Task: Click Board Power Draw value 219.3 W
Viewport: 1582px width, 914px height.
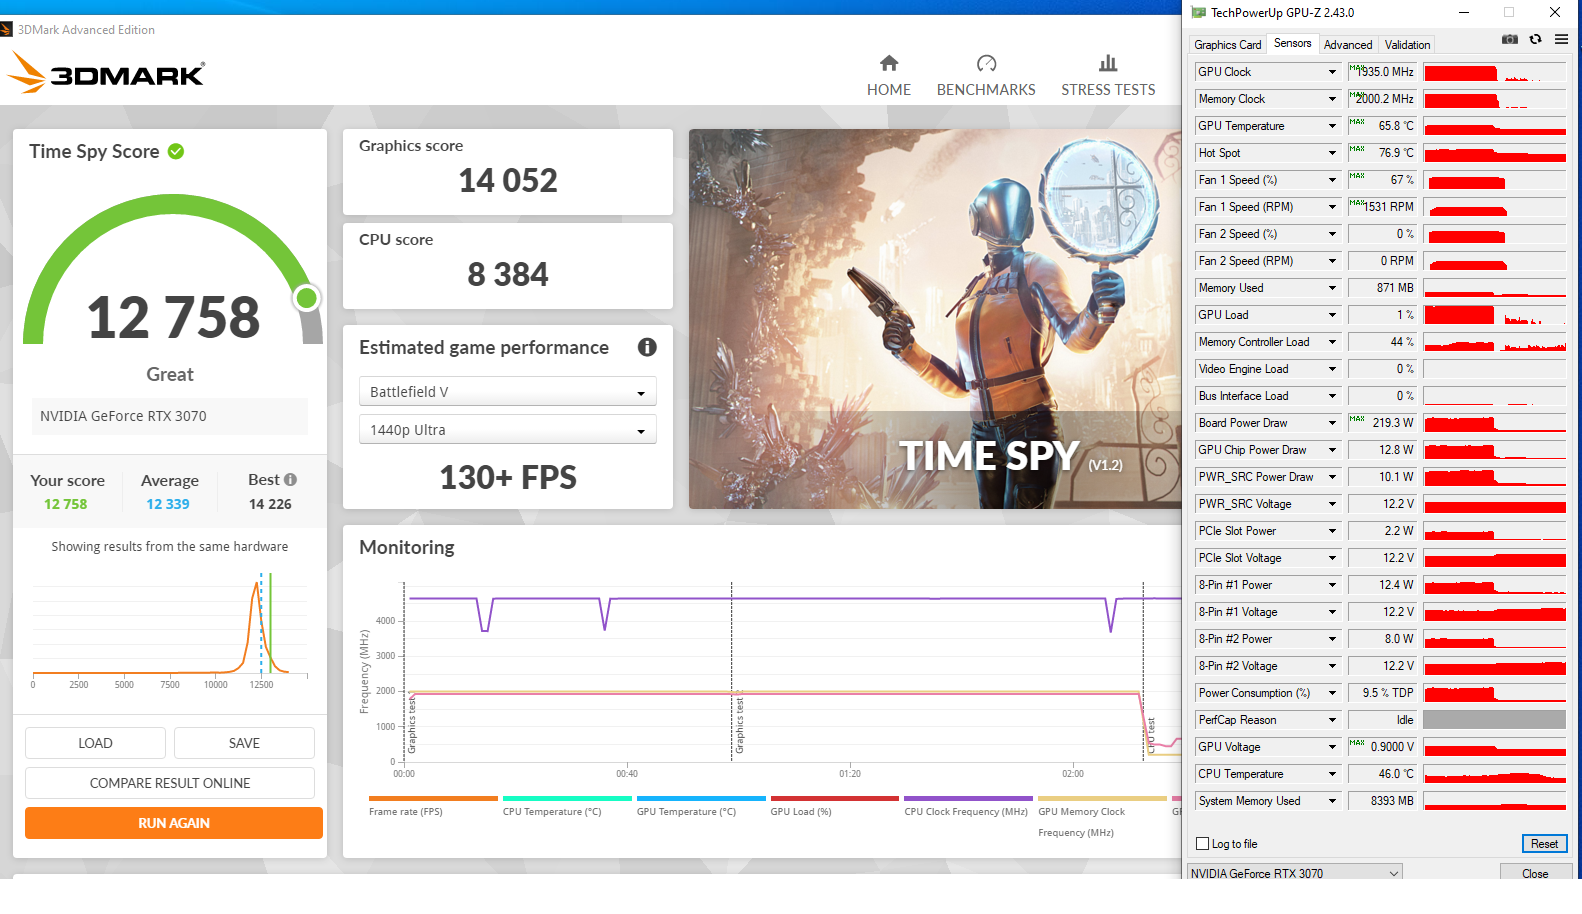Action: (x=1382, y=423)
